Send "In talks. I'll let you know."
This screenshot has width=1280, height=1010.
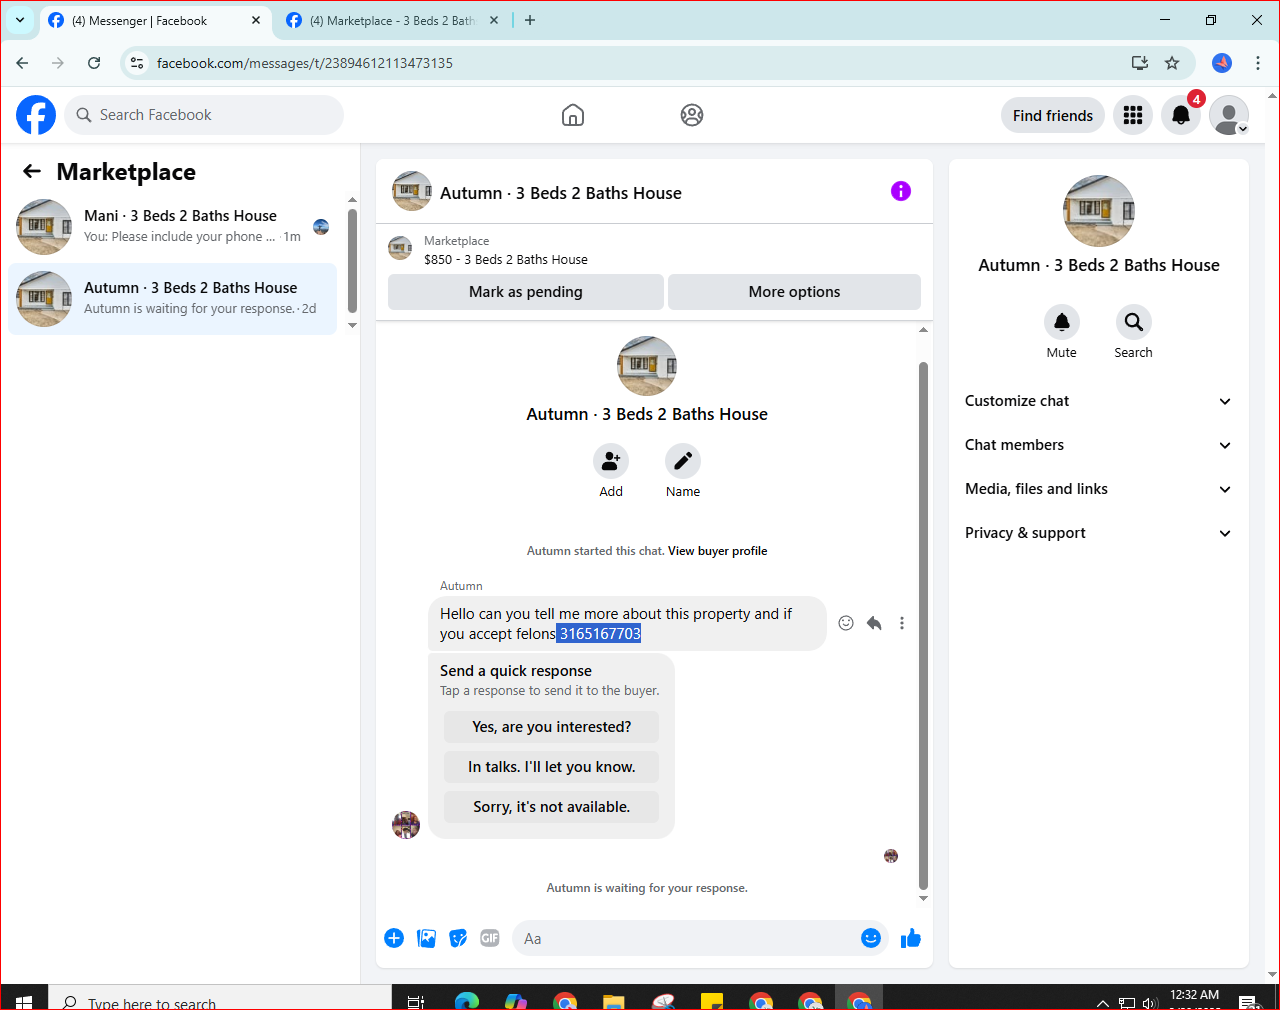click(552, 767)
